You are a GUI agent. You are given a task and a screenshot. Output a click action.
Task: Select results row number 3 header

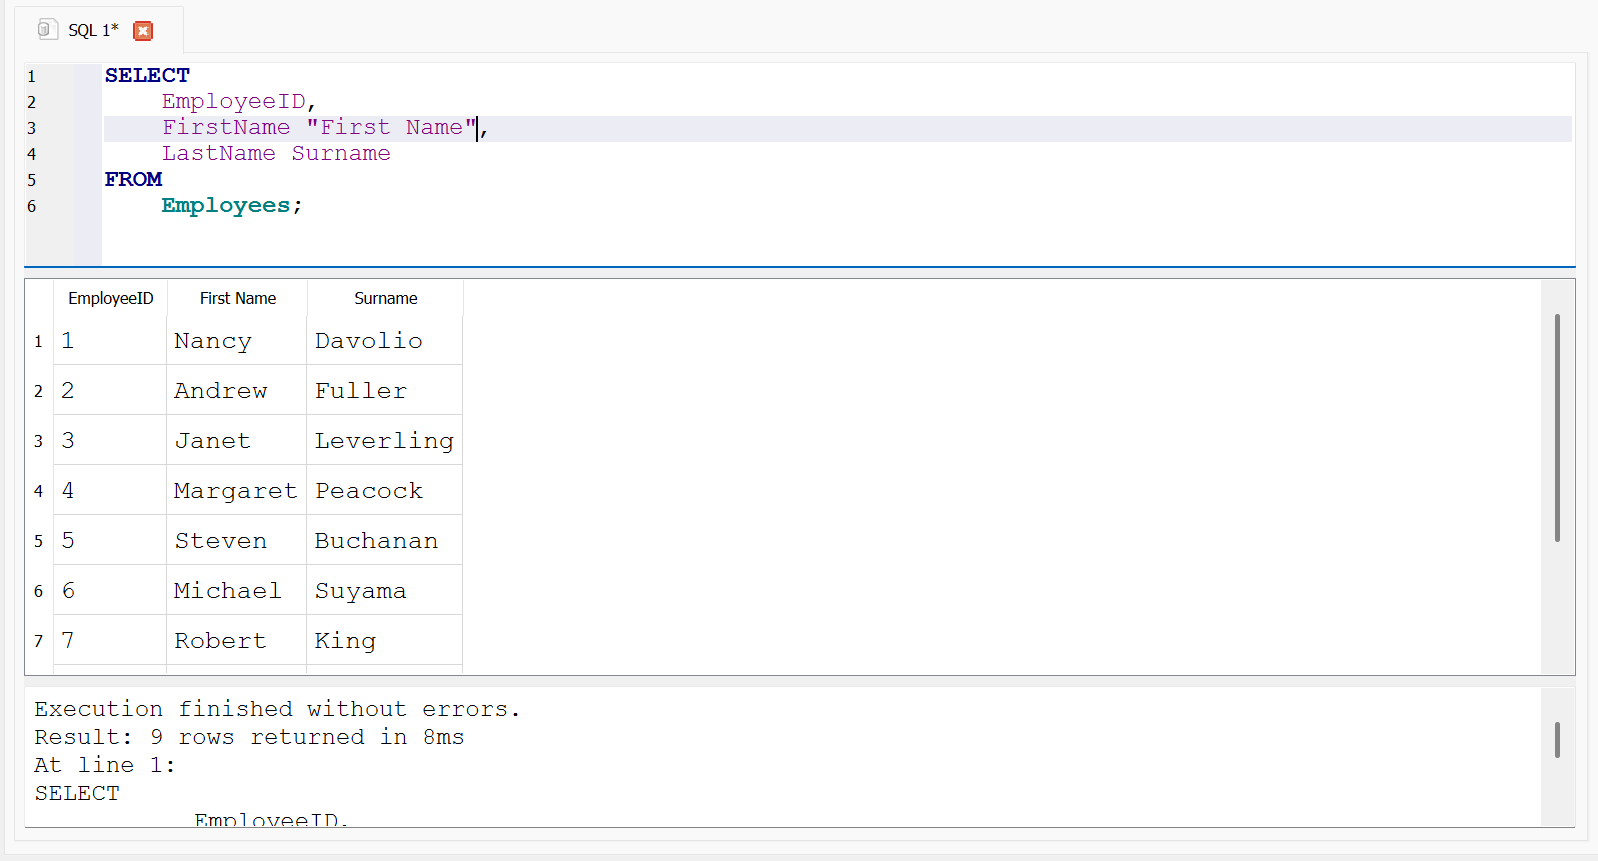39,441
